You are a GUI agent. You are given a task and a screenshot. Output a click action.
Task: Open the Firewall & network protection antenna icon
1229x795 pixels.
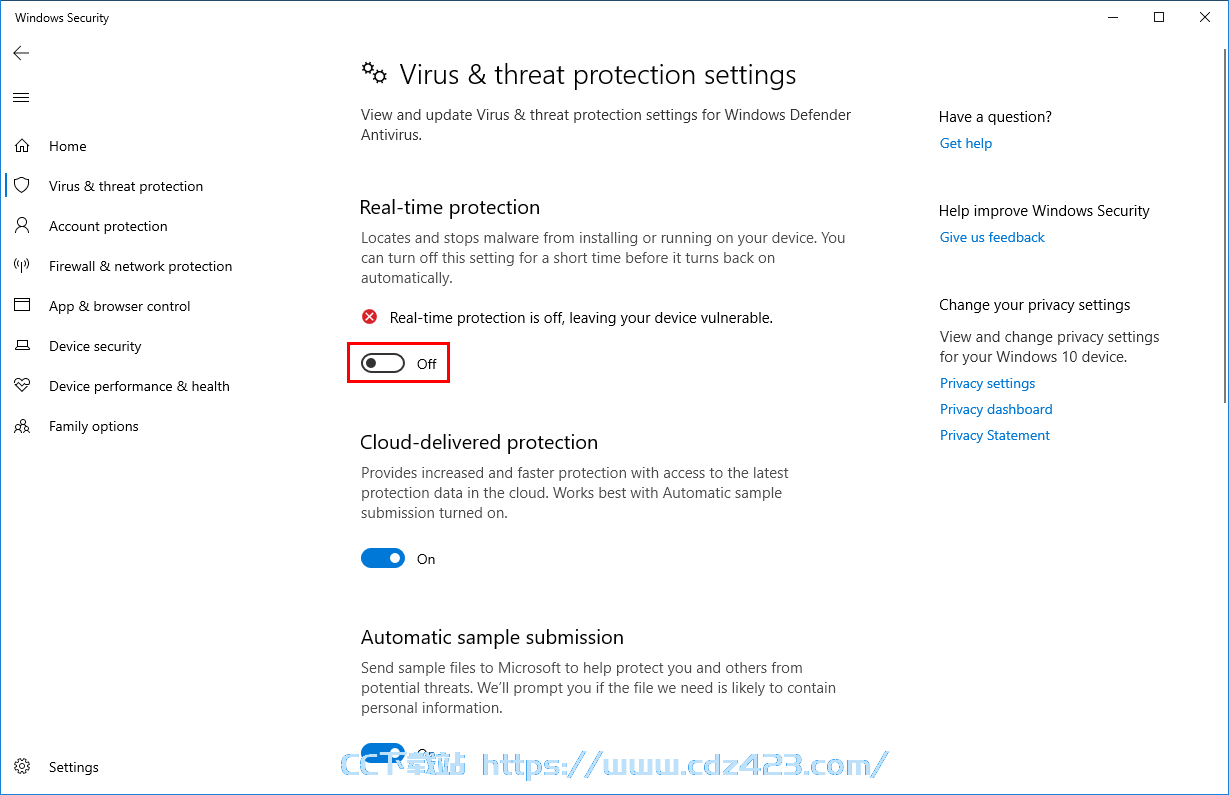pyautogui.click(x=22, y=266)
